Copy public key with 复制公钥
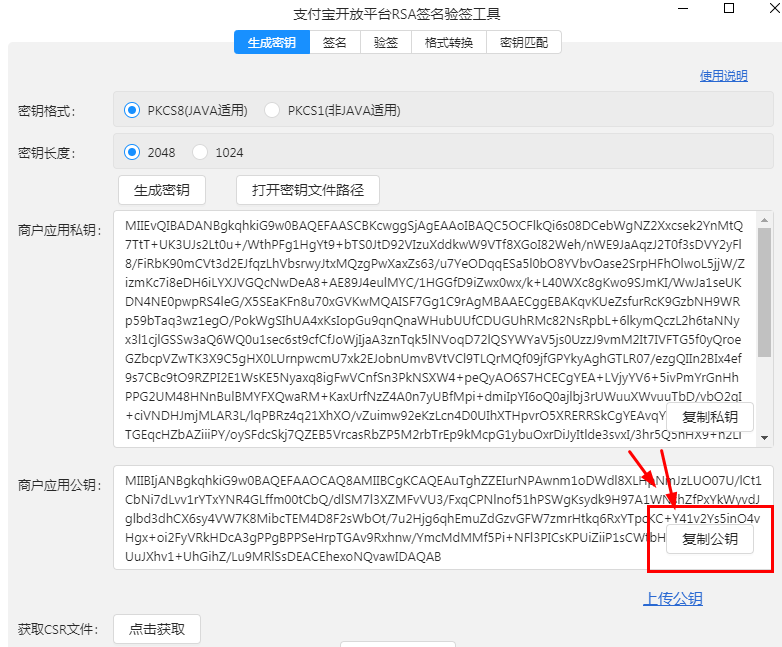Screen dimensions: 782x647 tap(710, 539)
